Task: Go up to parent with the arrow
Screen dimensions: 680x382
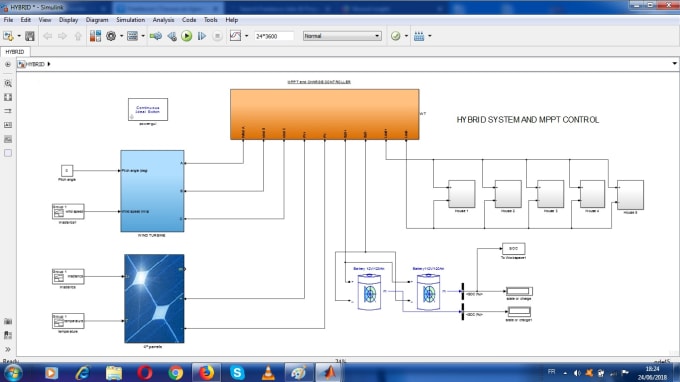Action: [x=78, y=36]
